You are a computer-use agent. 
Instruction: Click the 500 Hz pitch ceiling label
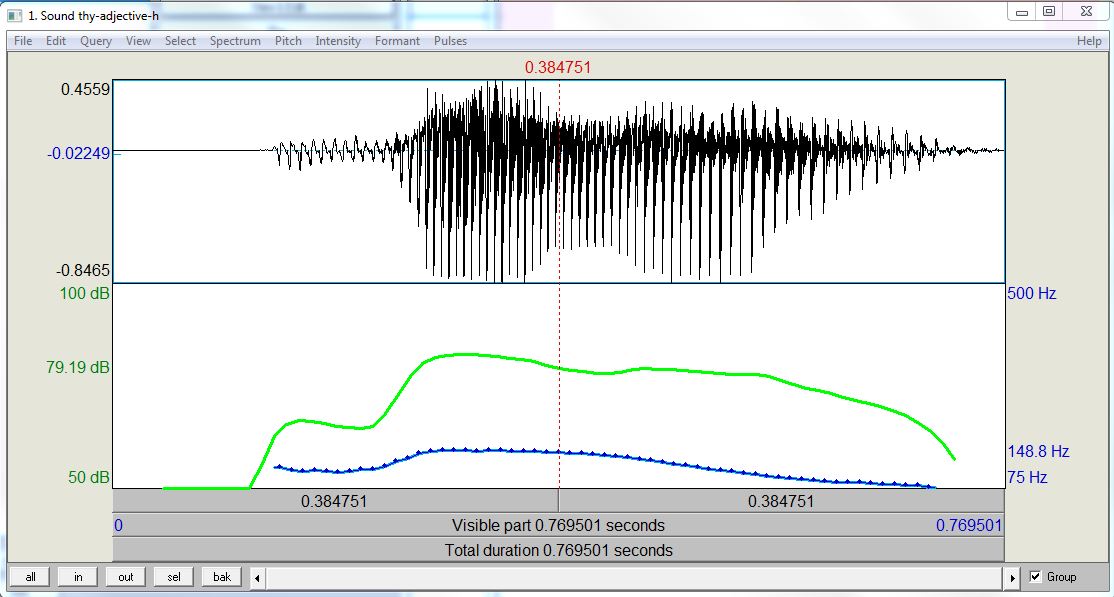tap(1032, 294)
